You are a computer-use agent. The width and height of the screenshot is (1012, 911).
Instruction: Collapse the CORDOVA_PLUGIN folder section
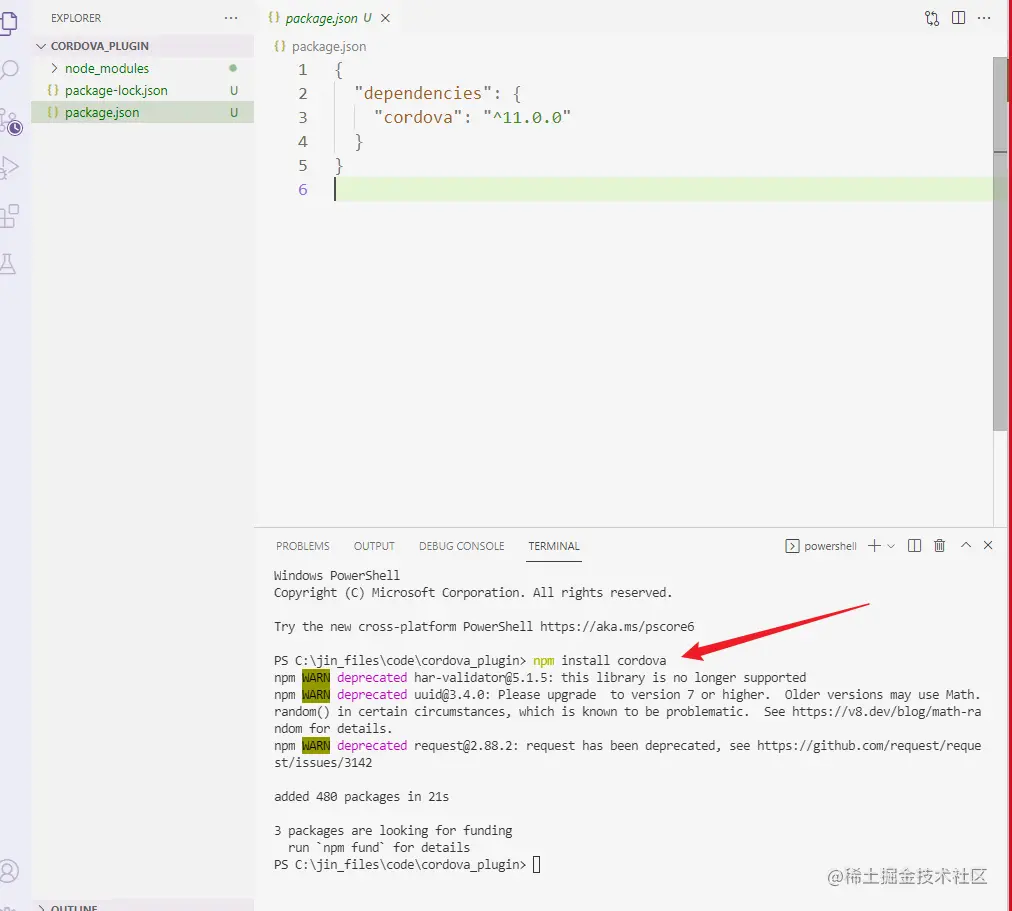[142, 46]
